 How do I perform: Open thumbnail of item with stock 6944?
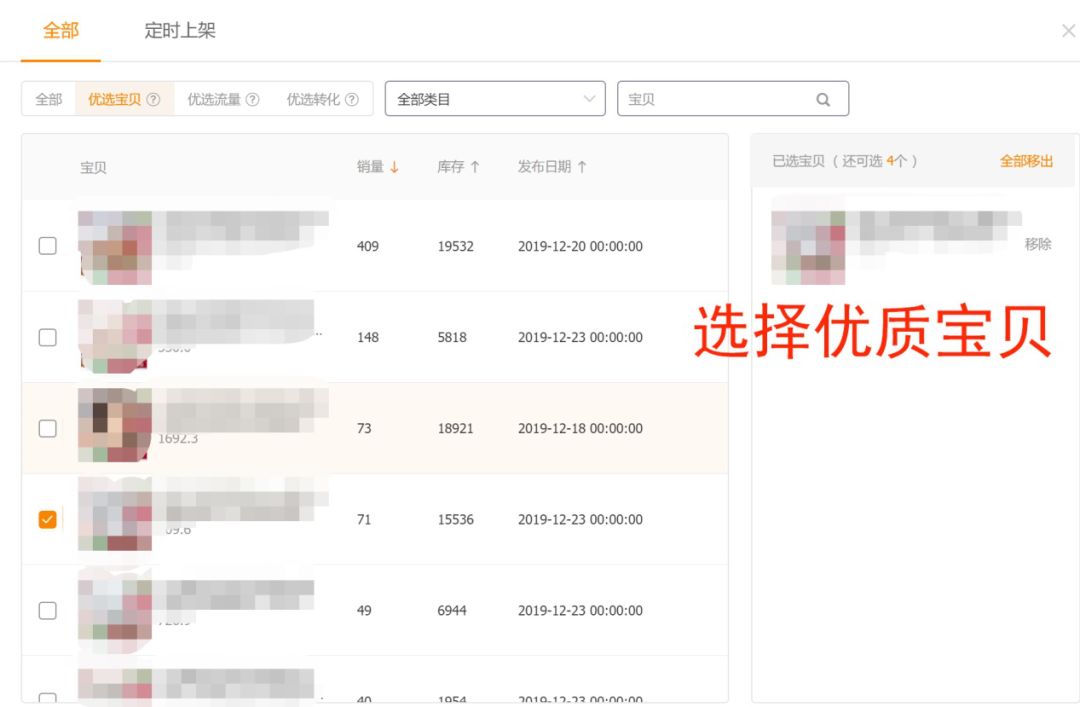coord(115,610)
